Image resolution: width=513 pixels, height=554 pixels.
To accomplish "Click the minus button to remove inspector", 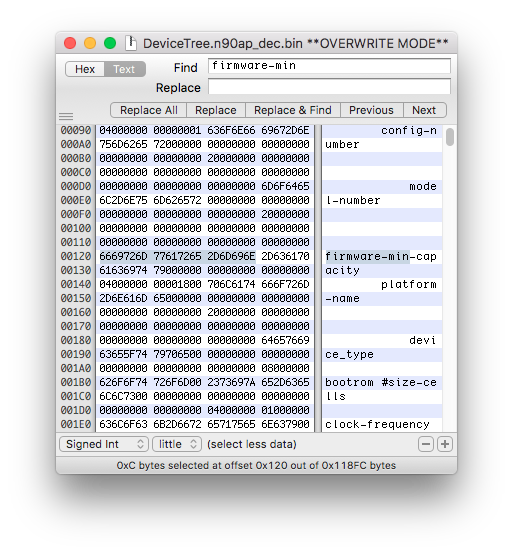I will click(x=426, y=444).
